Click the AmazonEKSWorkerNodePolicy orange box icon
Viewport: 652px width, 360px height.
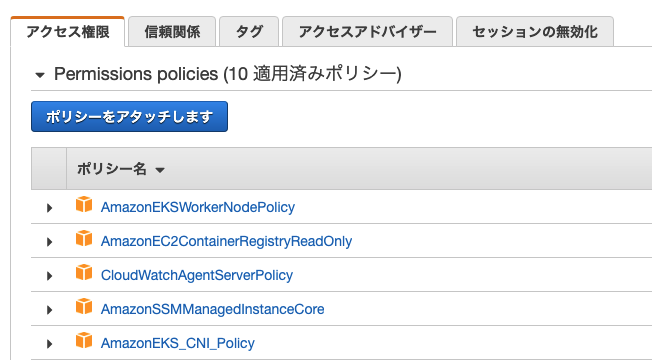(84, 205)
